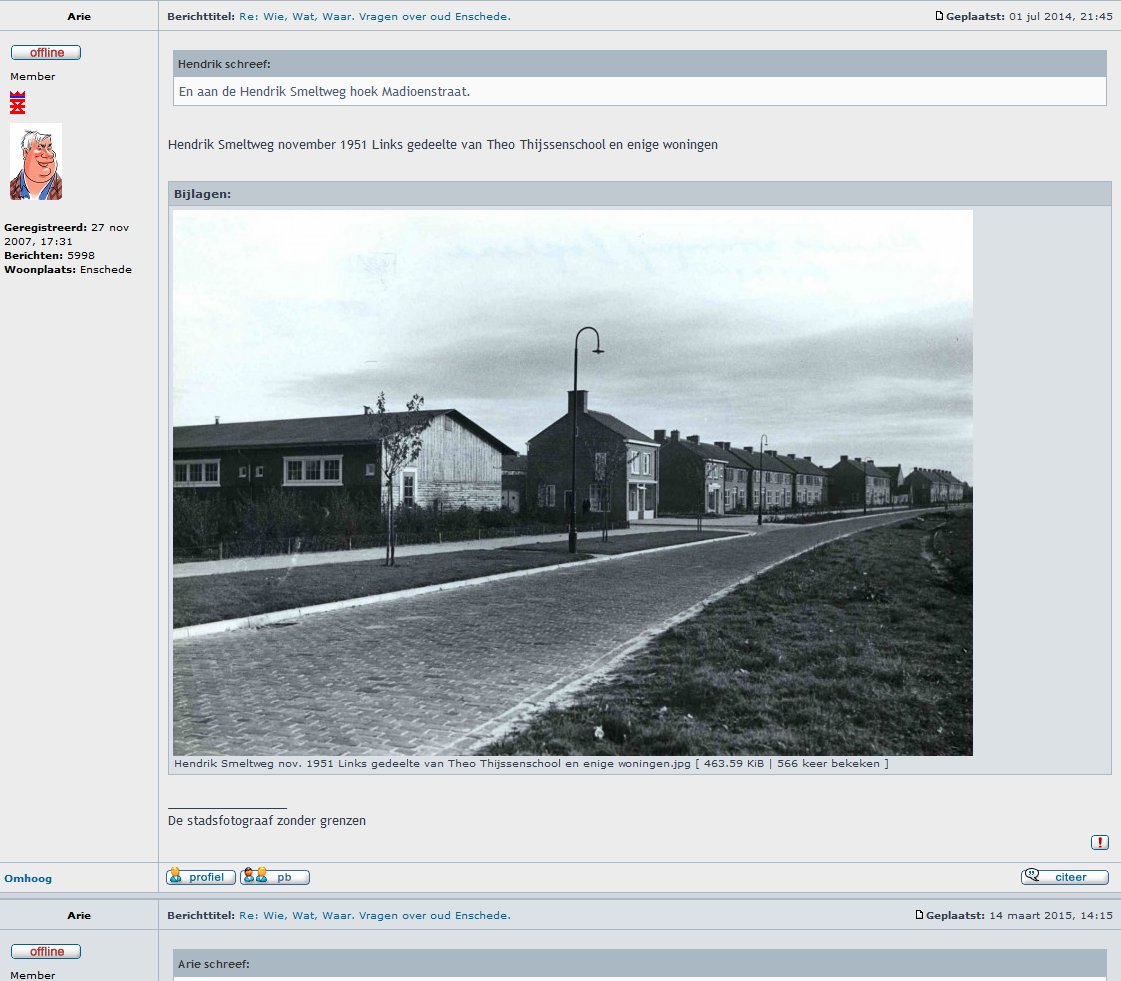Click the 'Arie schreef:' quote header

pos(213,964)
